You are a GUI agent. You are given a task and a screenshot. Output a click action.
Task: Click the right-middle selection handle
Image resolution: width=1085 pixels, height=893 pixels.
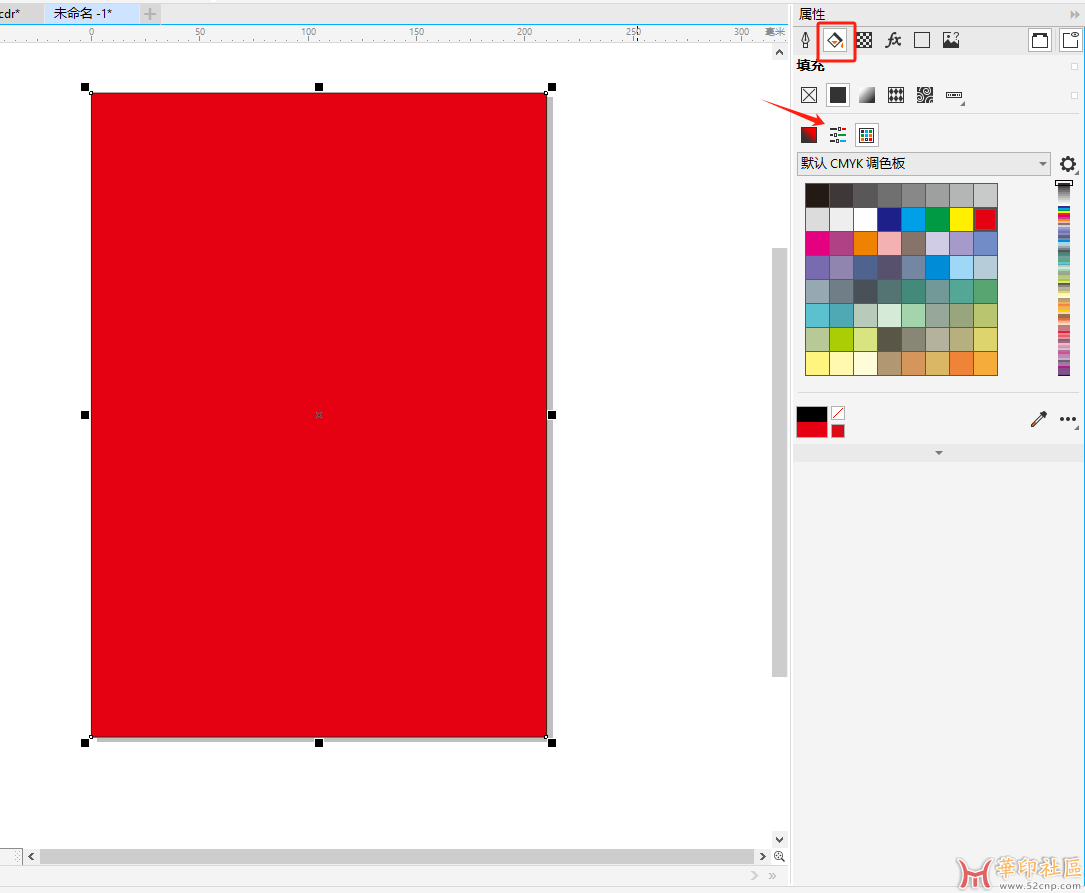point(551,415)
